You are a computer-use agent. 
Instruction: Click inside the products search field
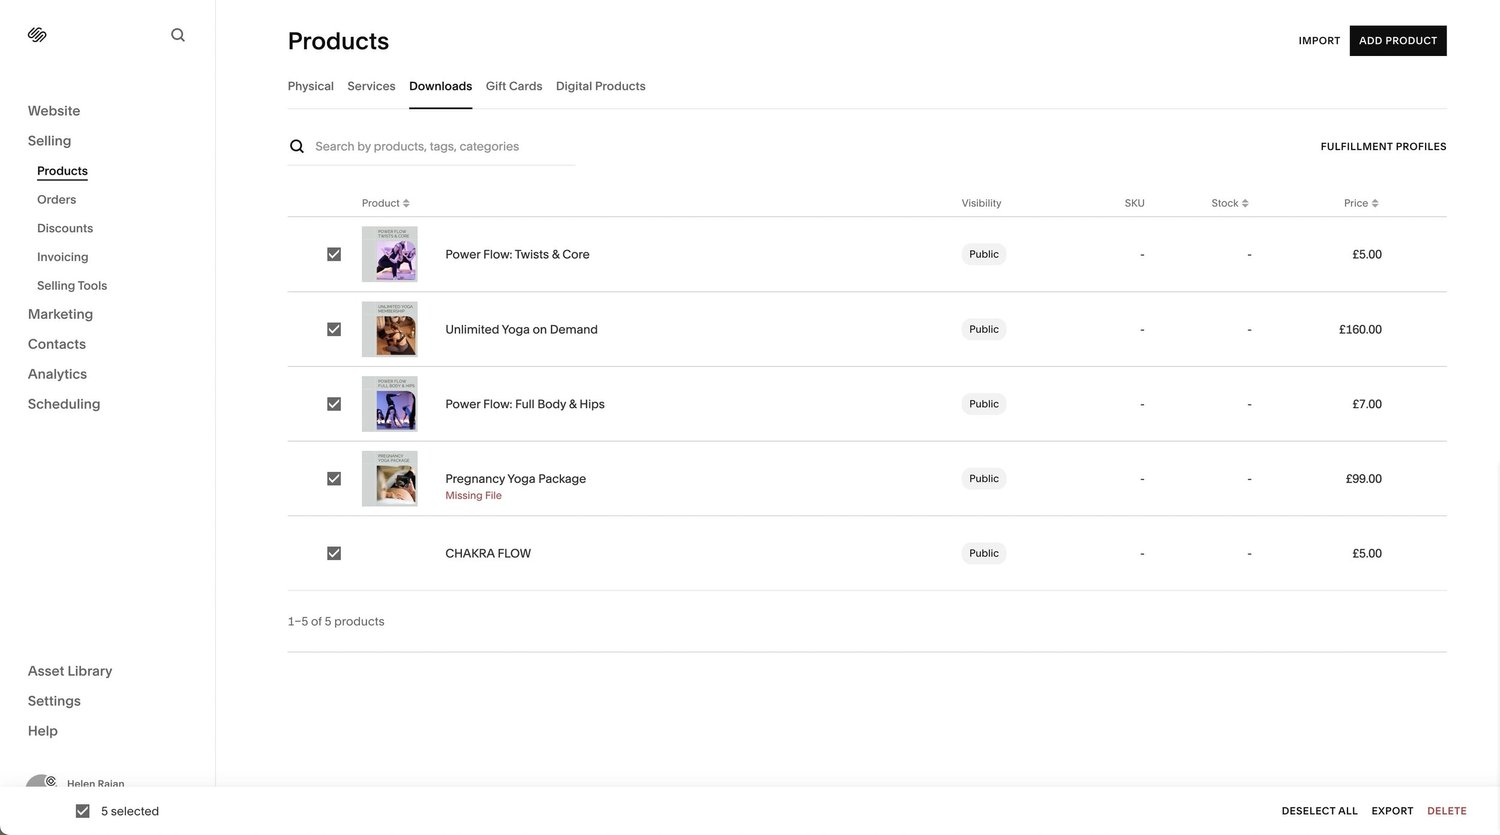pyautogui.click(x=430, y=145)
